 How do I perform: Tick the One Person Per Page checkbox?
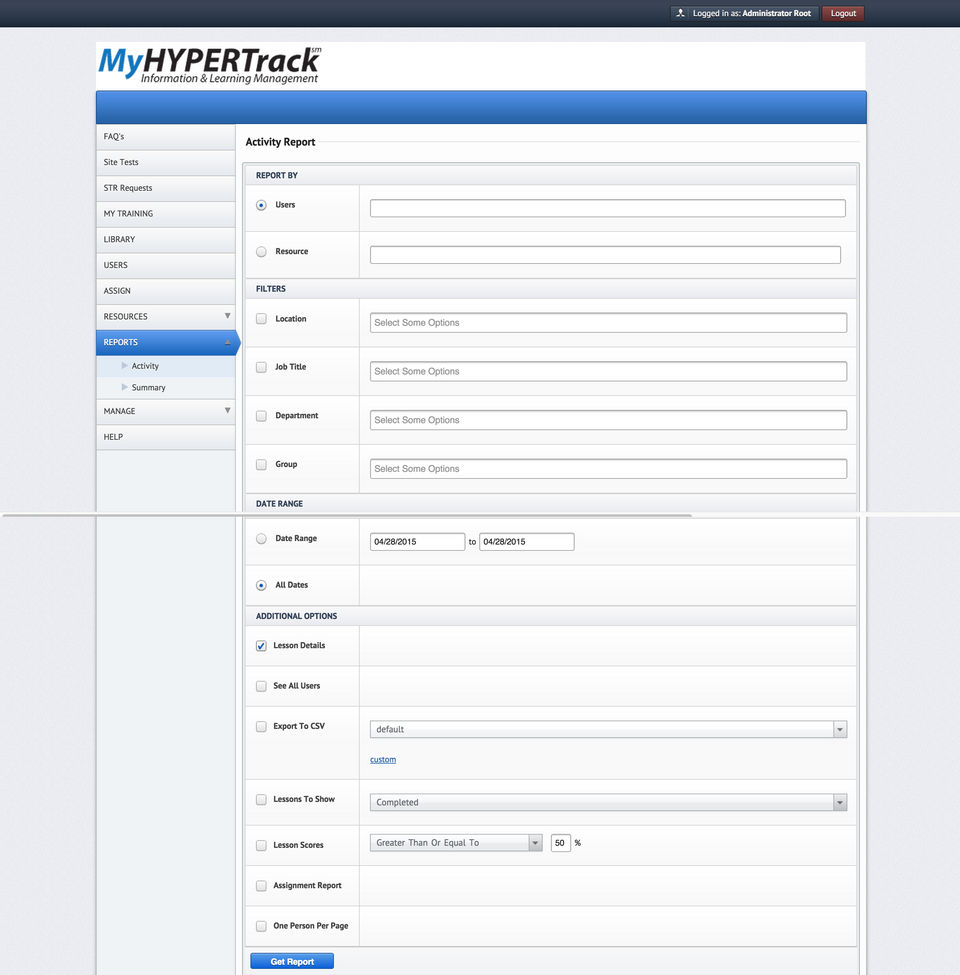[261, 926]
